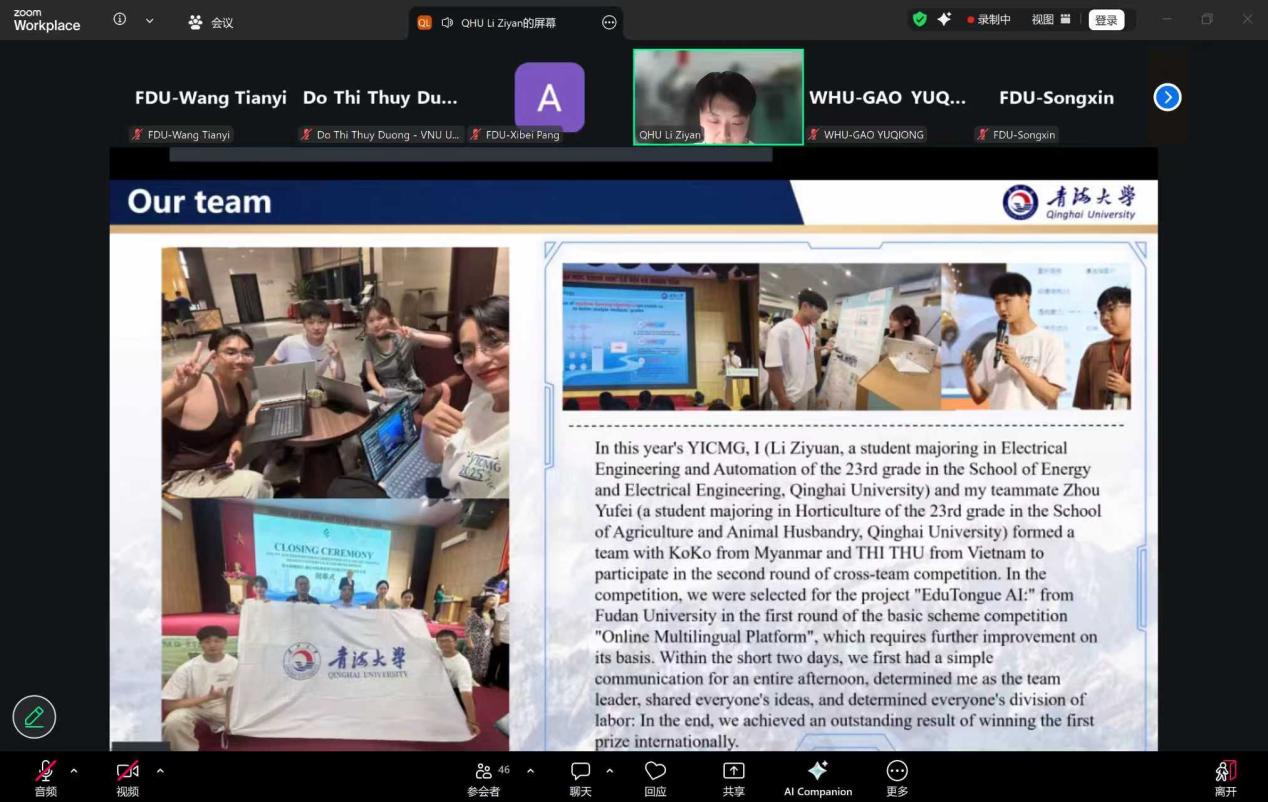This screenshot has width=1268, height=802.
Task: Select the Meetings tab
Action: pyautogui.click(x=210, y=22)
